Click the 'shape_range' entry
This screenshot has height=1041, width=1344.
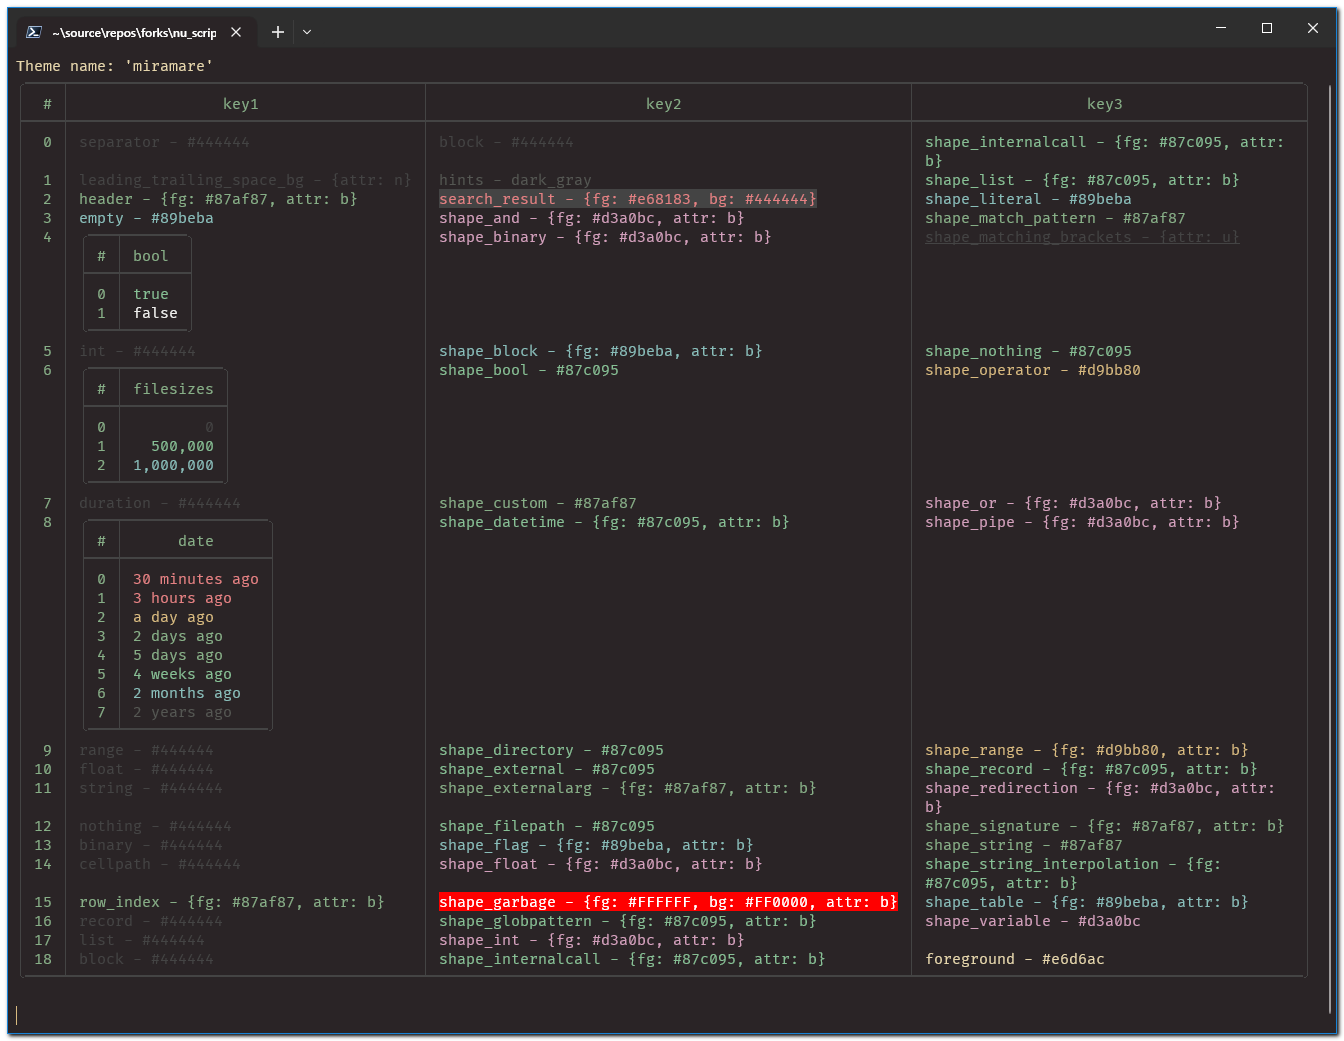pyautogui.click(x=1087, y=750)
